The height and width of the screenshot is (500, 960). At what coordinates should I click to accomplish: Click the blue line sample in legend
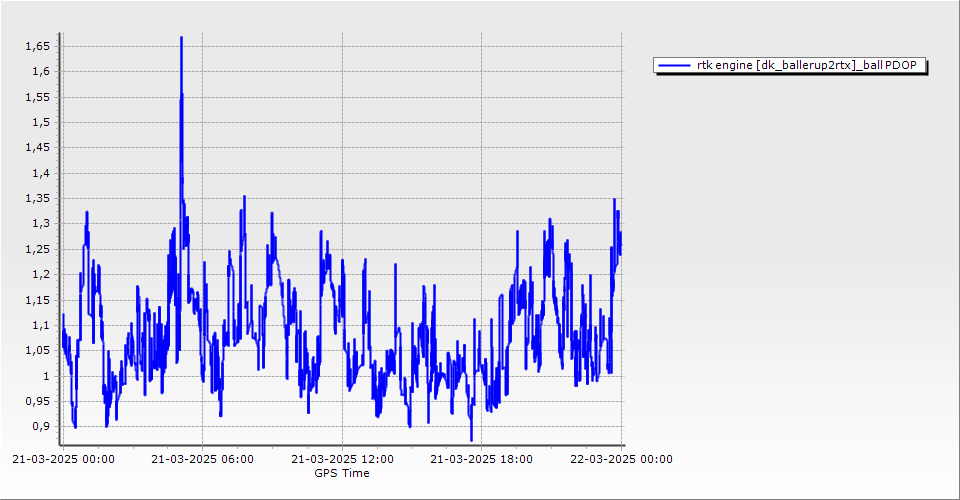(x=674, y=65)
